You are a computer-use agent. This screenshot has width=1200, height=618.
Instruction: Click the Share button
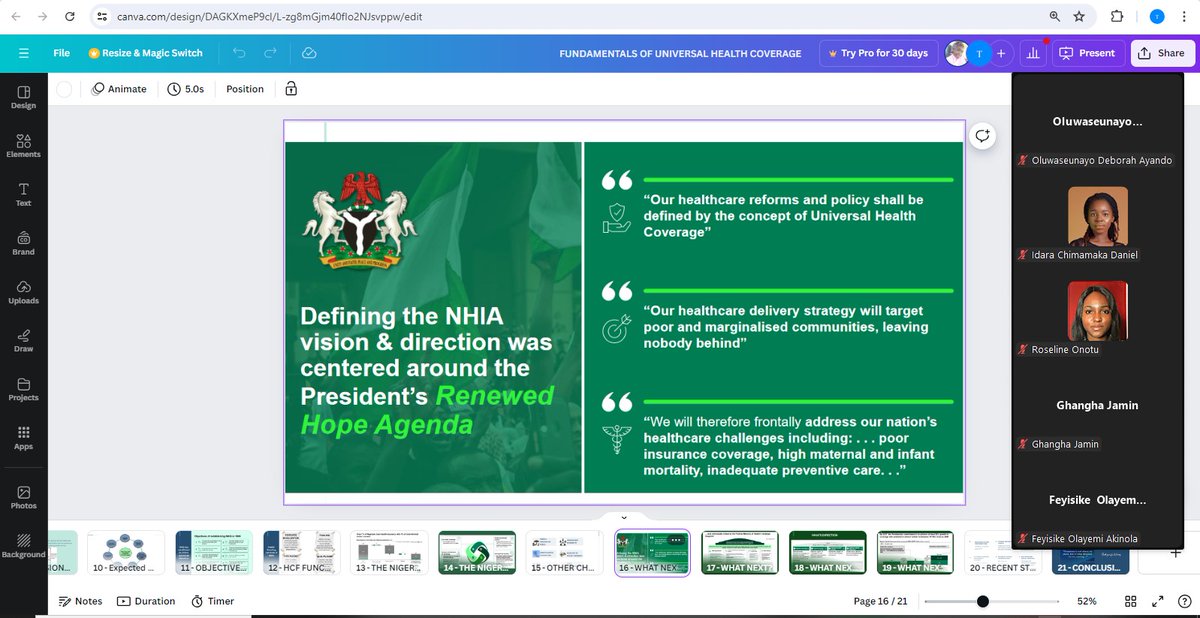point(1162,53)
